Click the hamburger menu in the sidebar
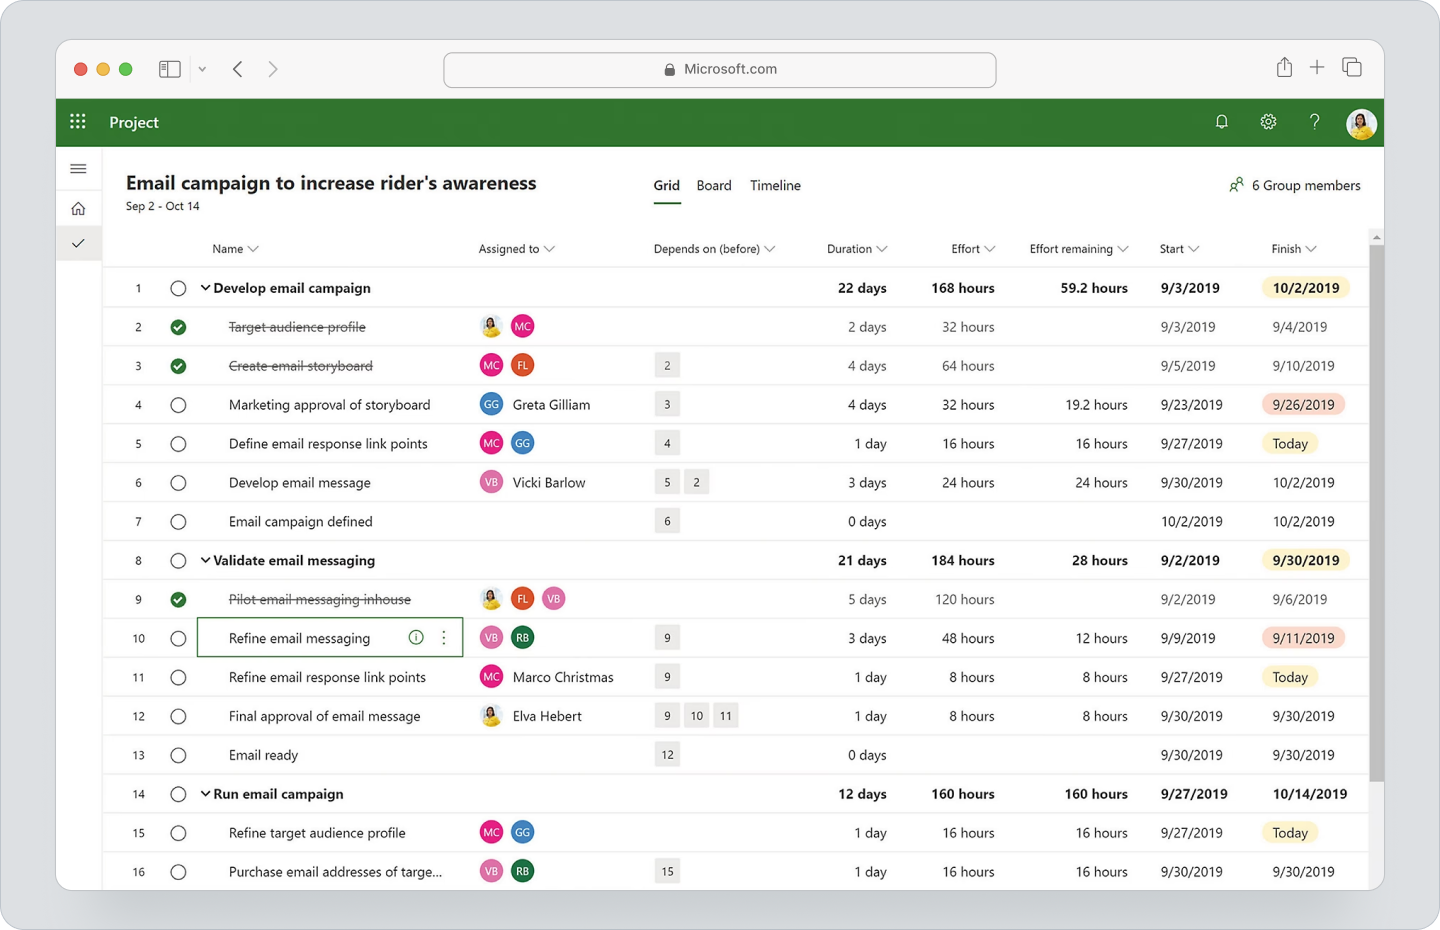 coord(78,168)
